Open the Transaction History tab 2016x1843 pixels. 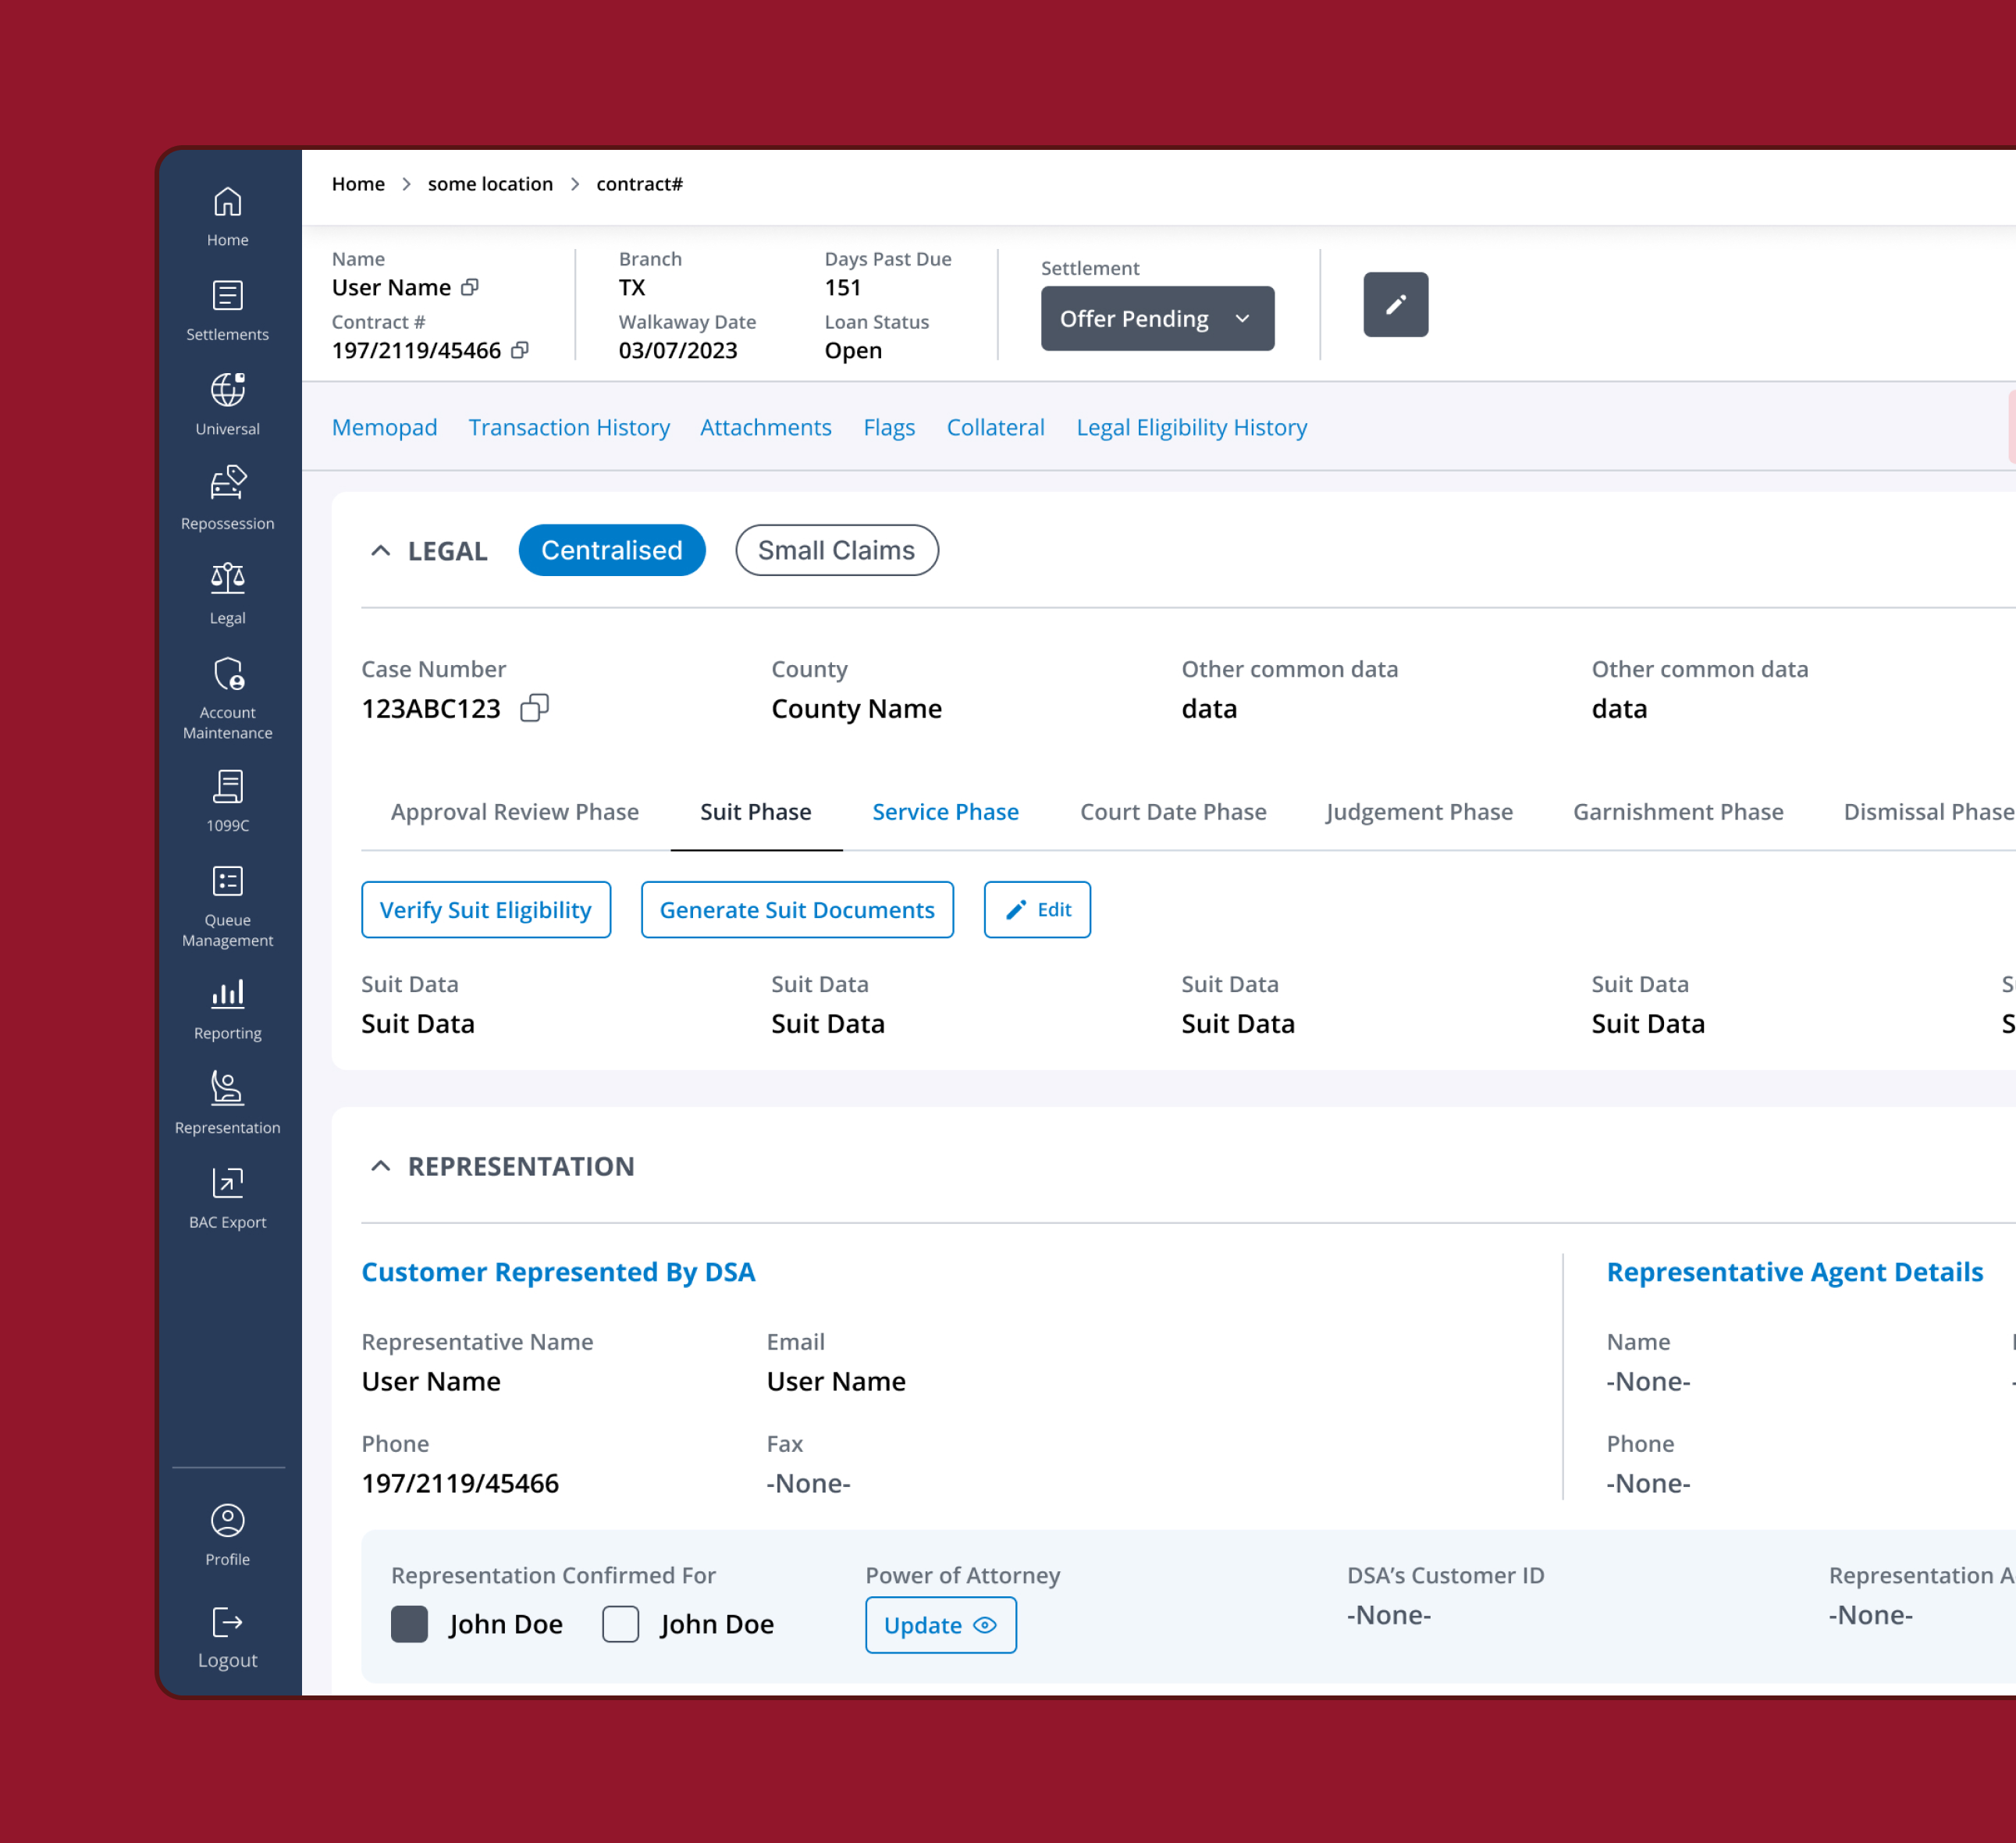569,428
